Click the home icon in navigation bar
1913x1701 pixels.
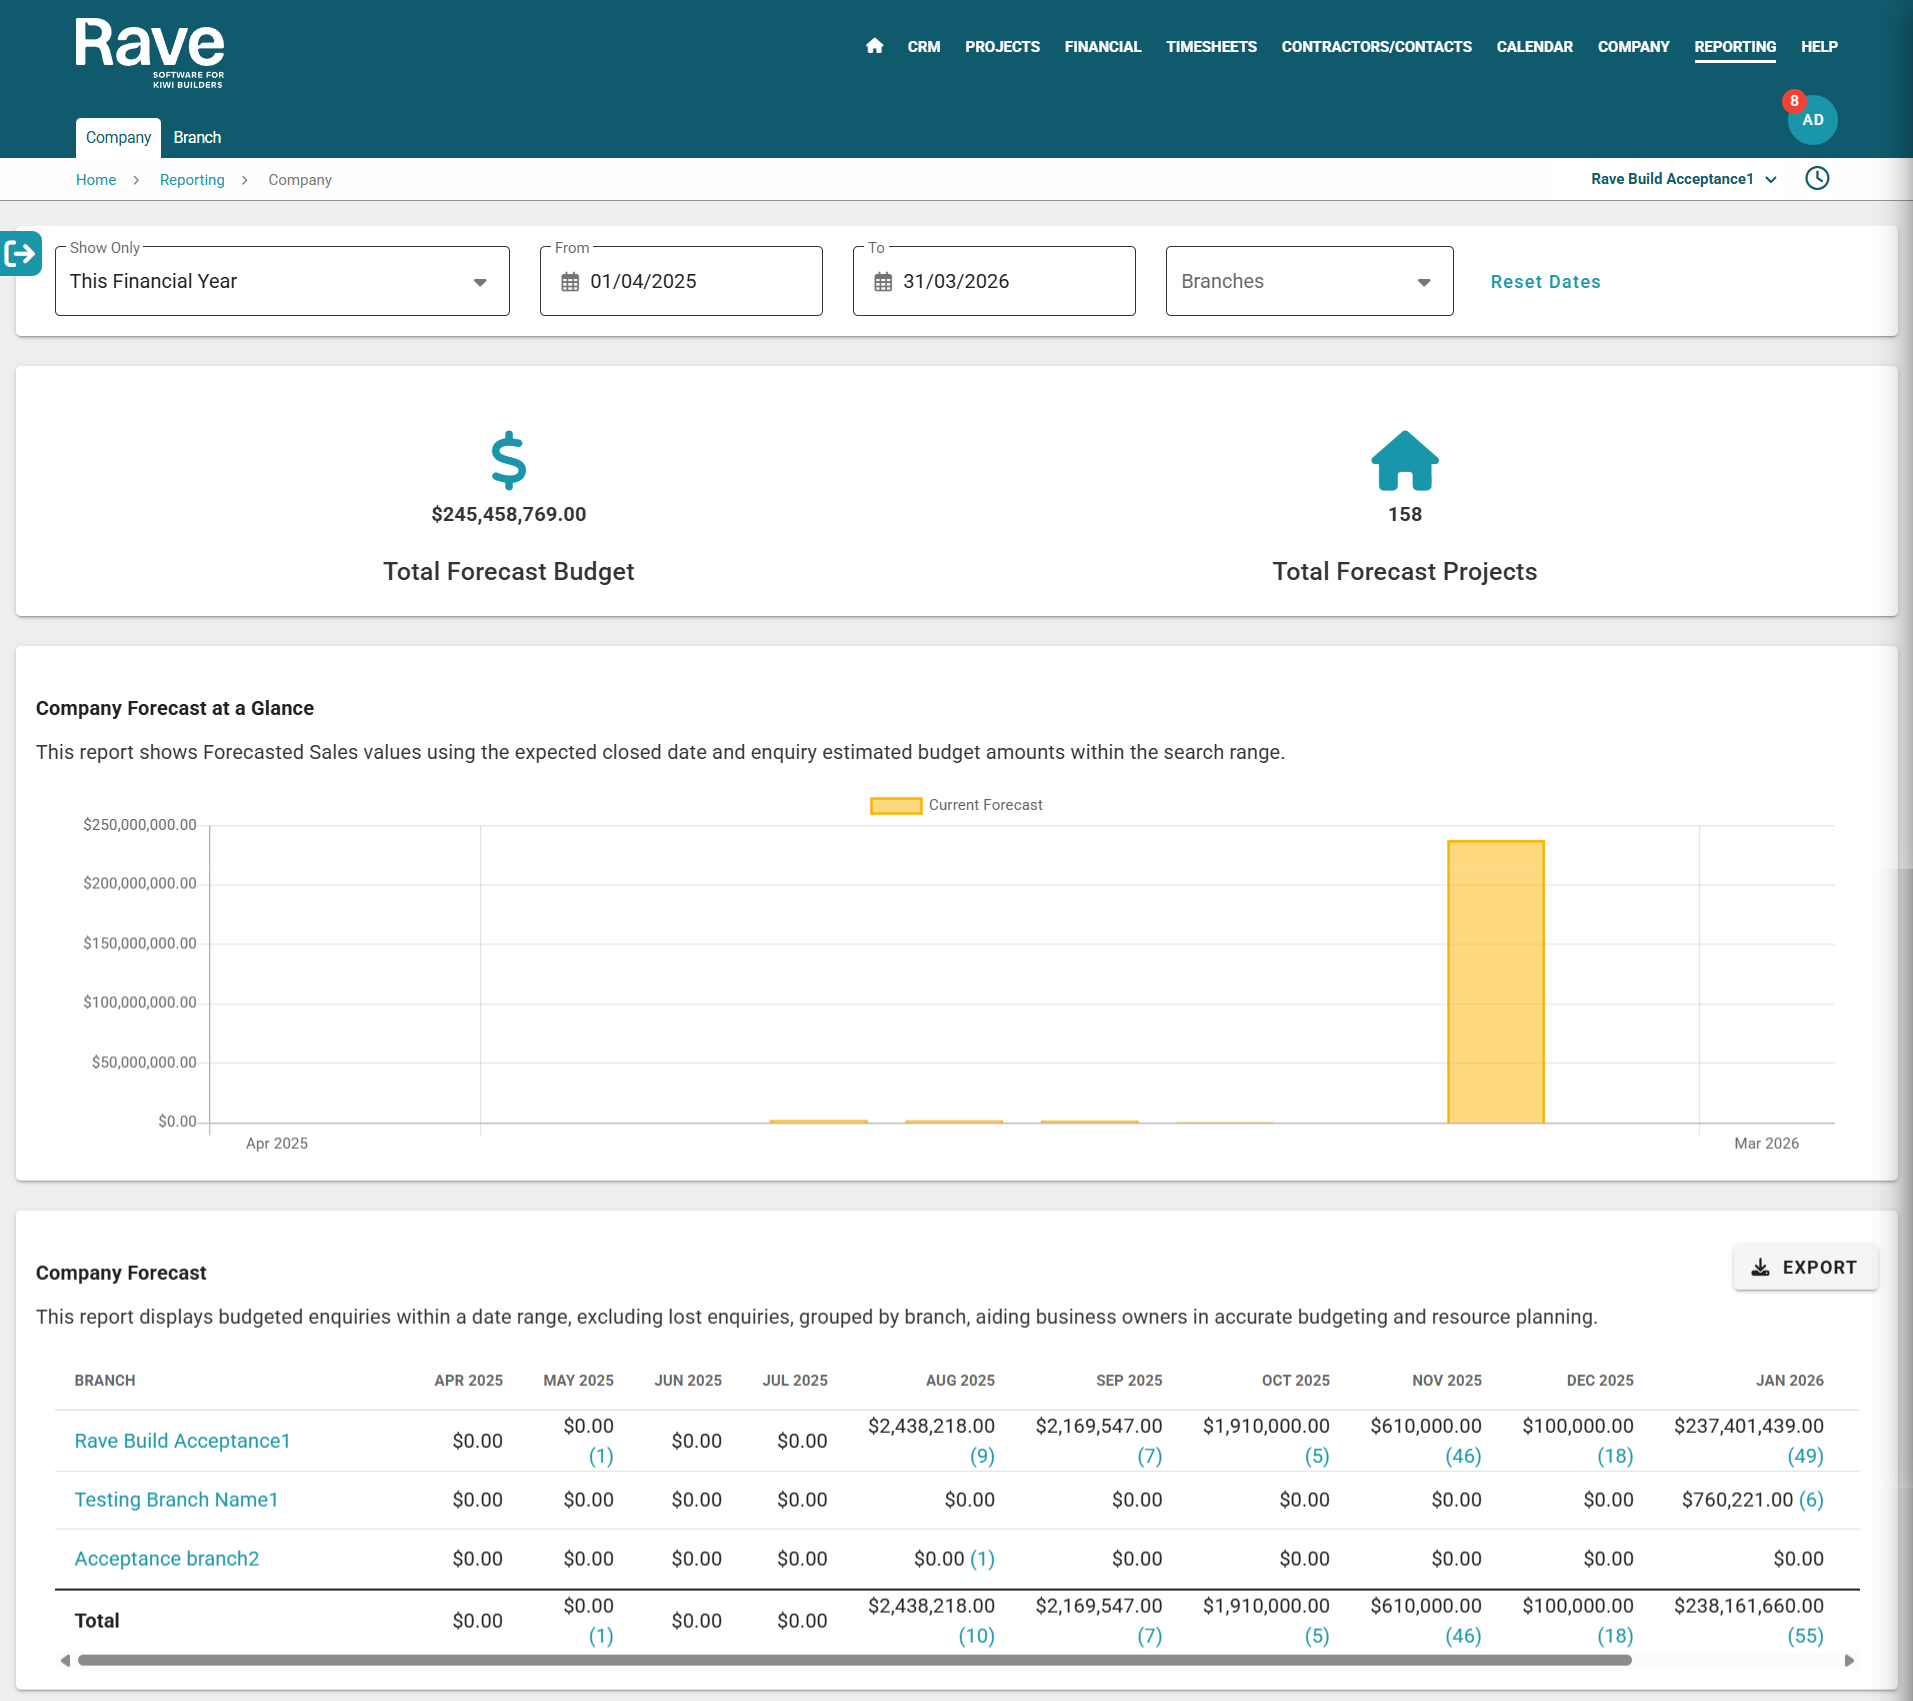click(x=874, y=46)
